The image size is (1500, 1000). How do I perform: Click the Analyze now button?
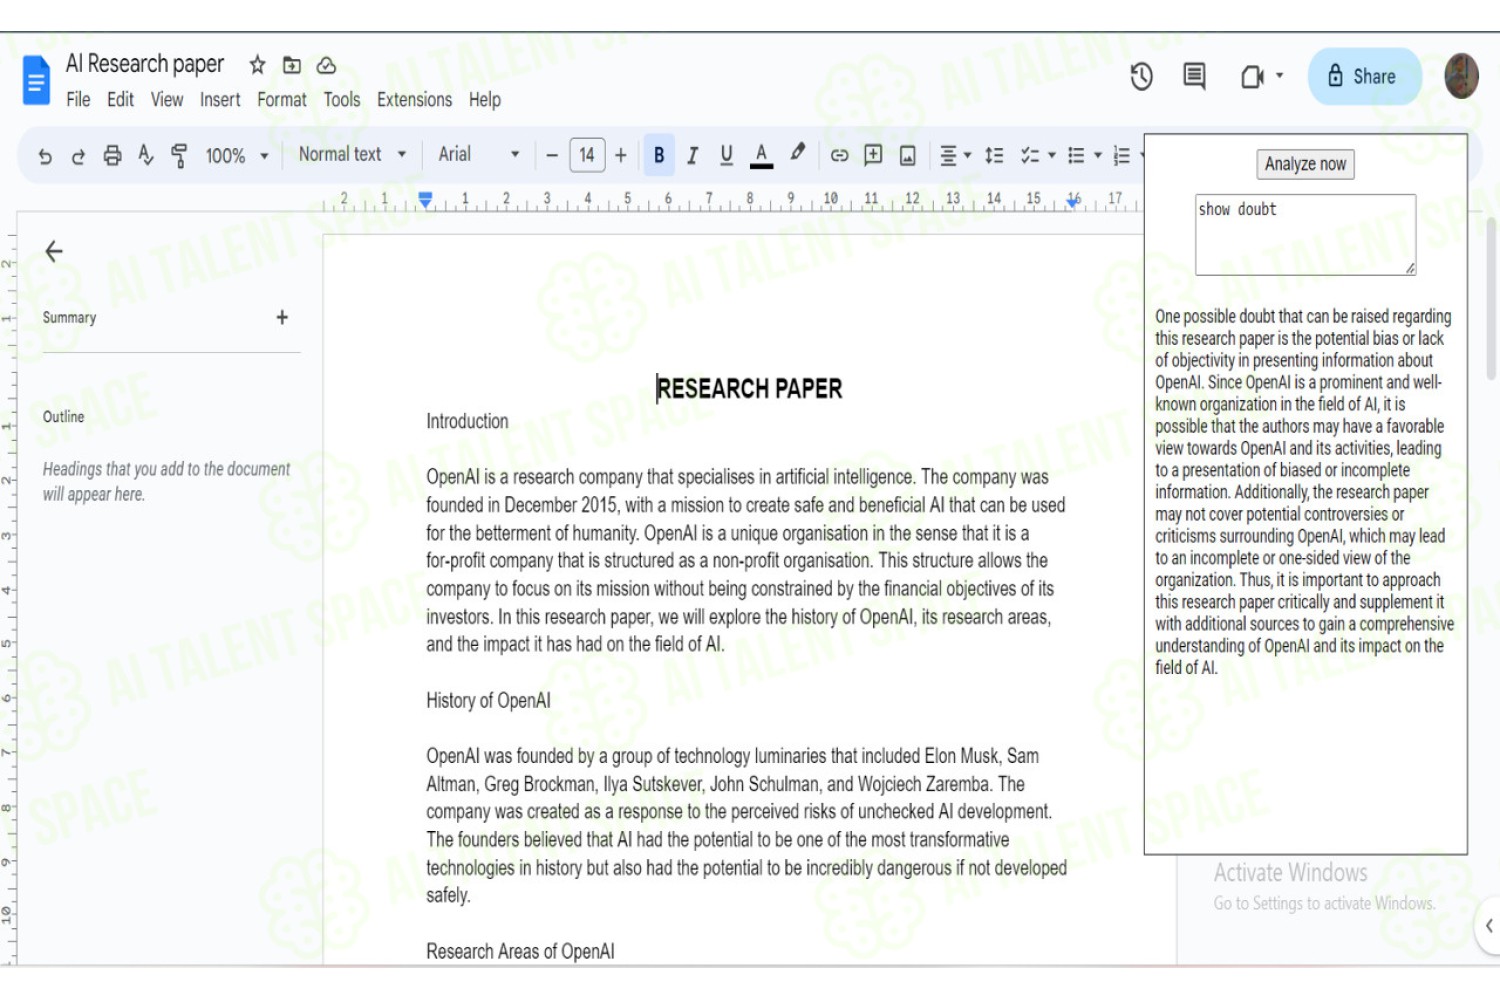click(1305, 164)
